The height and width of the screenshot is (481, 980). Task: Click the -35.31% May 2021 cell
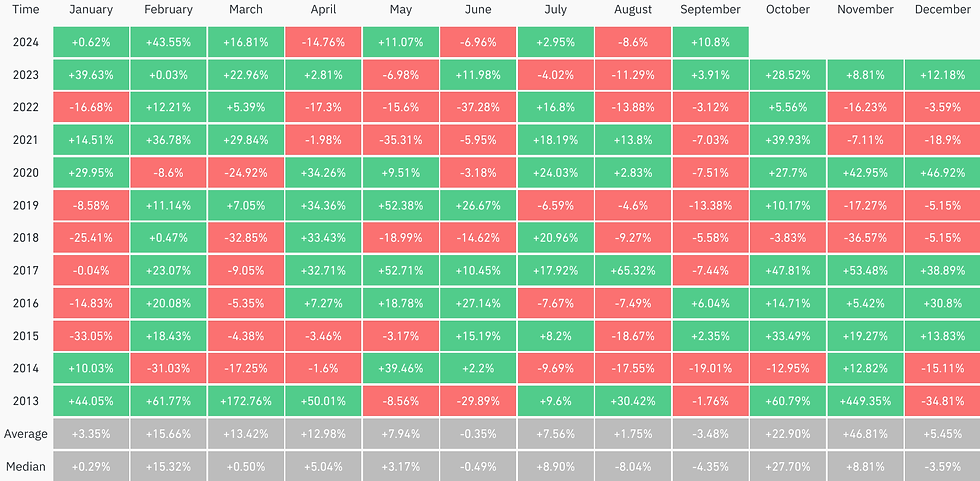click(401, 140)
